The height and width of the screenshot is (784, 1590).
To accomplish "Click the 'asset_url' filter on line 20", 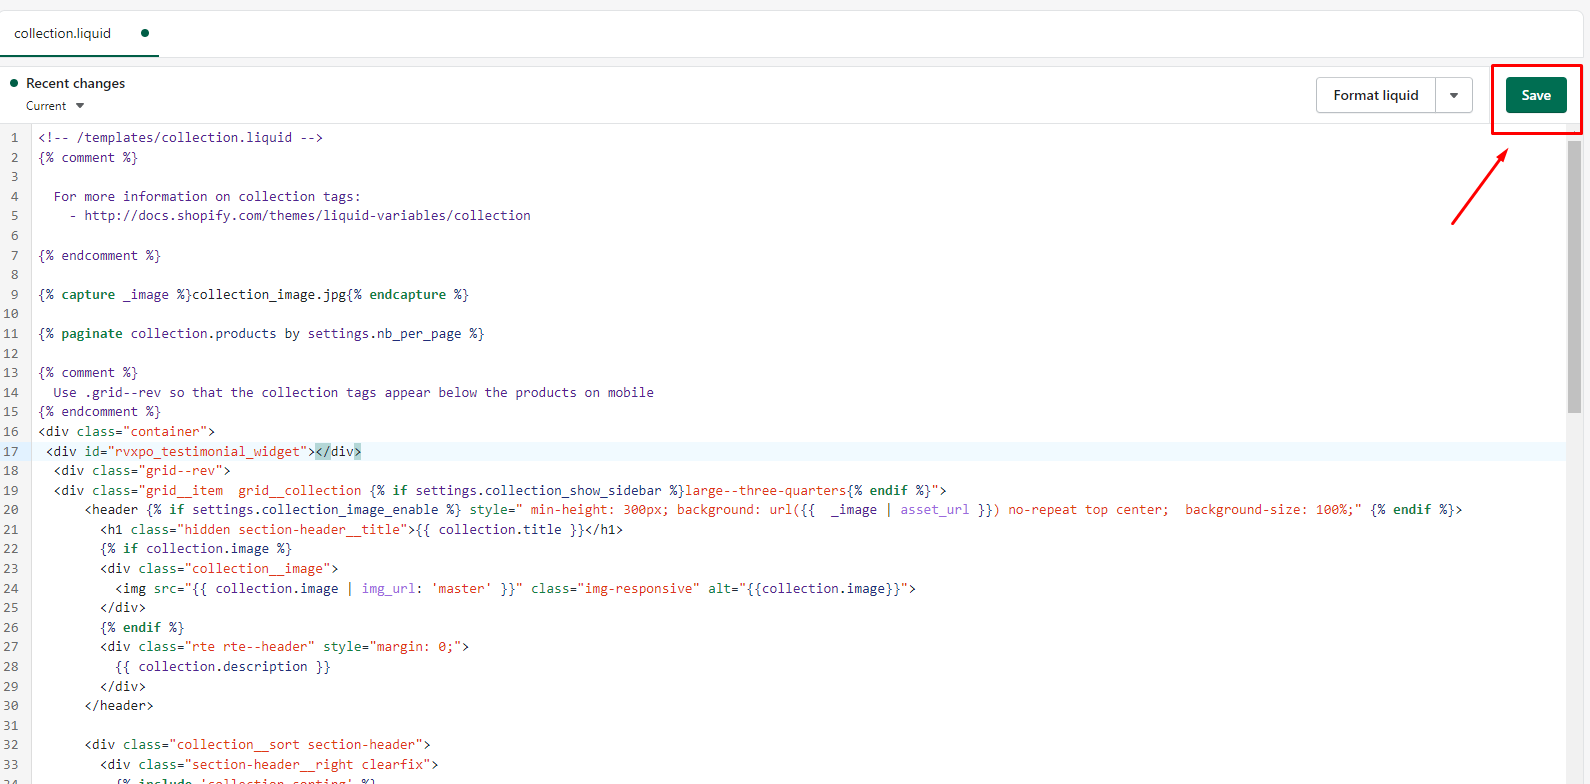I will [935, 509].
